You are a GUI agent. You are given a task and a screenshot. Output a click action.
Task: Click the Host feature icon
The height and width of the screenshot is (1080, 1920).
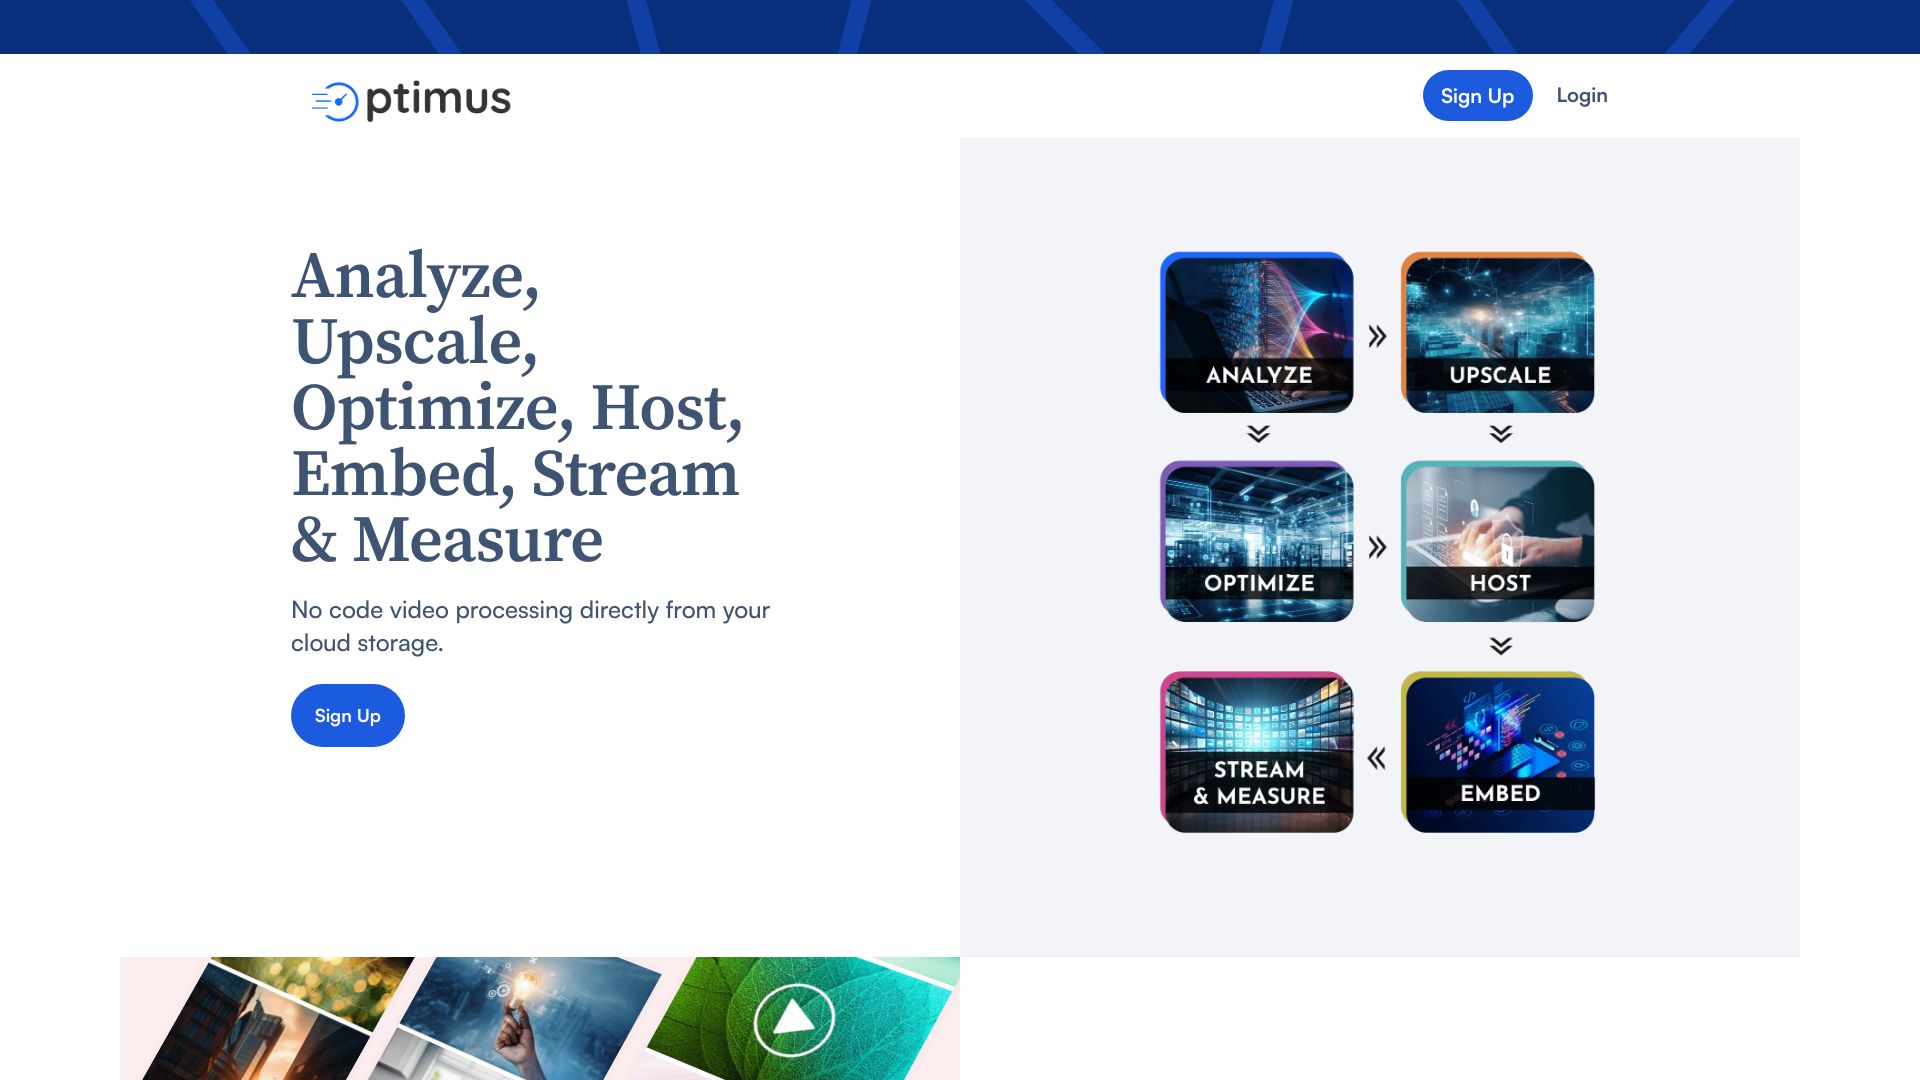click(1498, 542)
